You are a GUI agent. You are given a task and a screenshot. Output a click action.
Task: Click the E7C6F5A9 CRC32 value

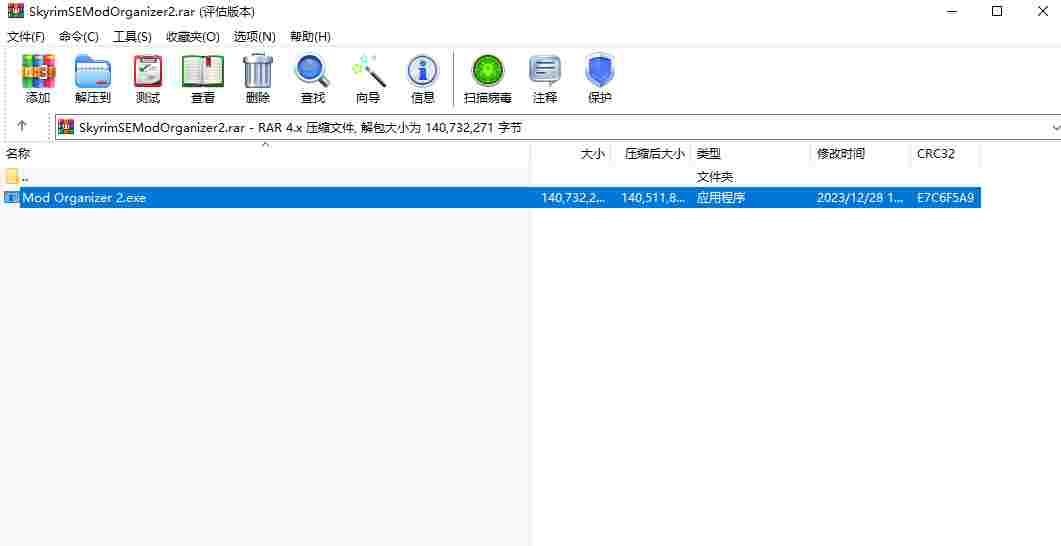[945, 198]
